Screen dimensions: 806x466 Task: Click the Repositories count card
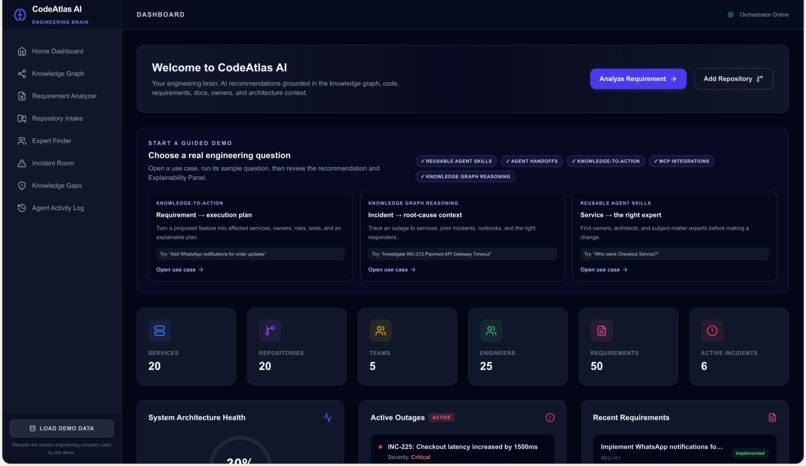click(297, 346)
